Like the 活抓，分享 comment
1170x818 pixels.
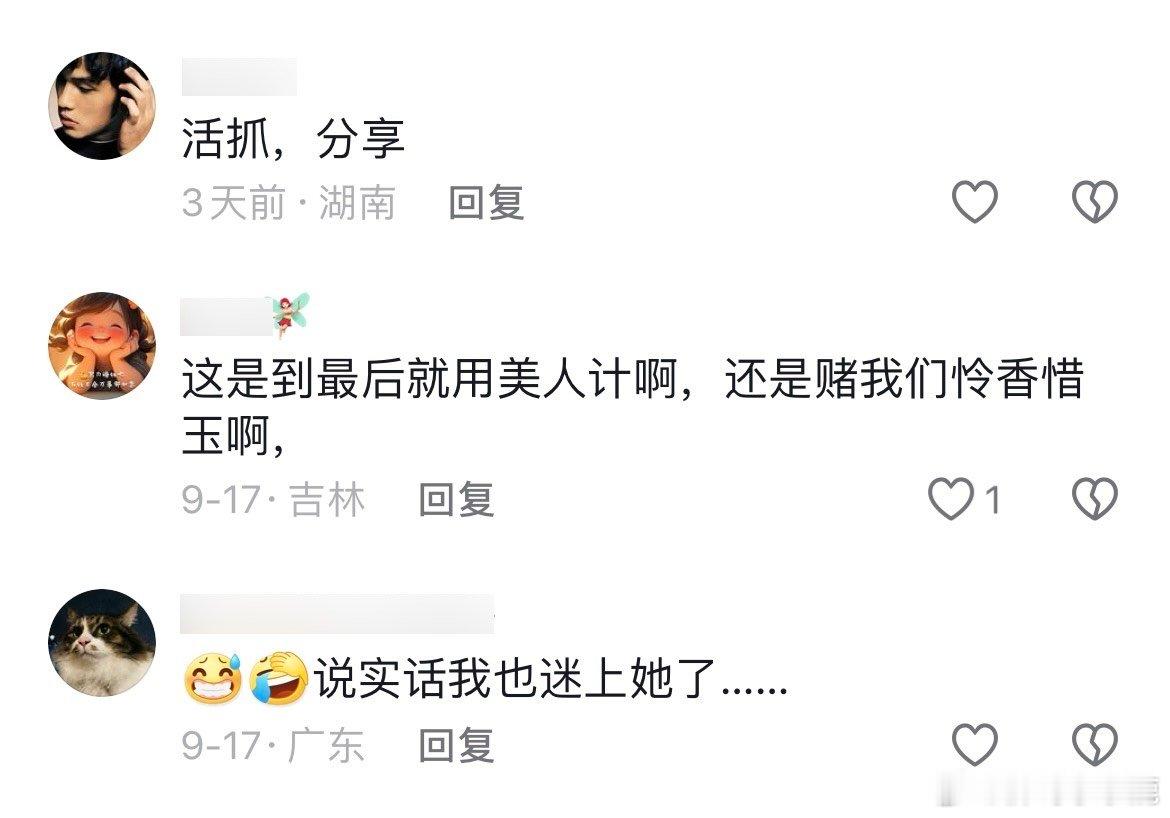click(x=975, y=202)
